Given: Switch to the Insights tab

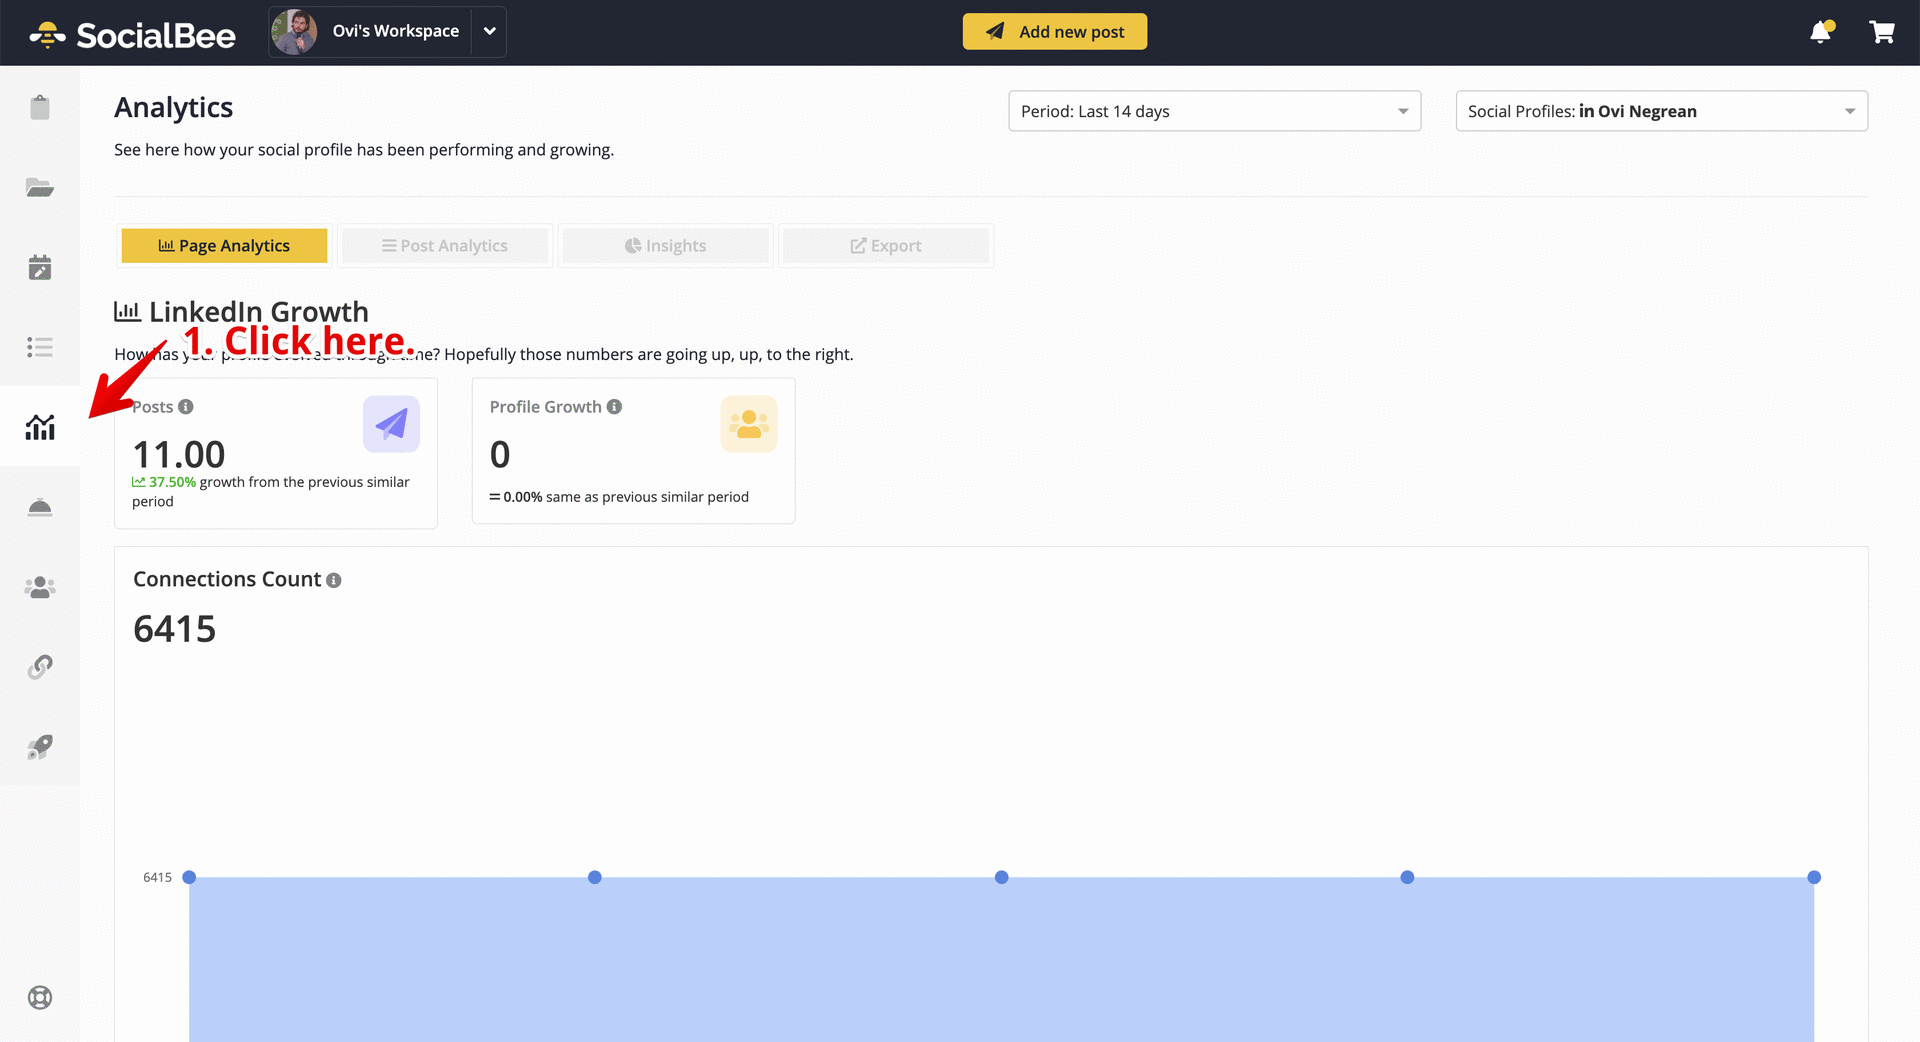Looking at the screenshot, I should click(x=666, y=246).
